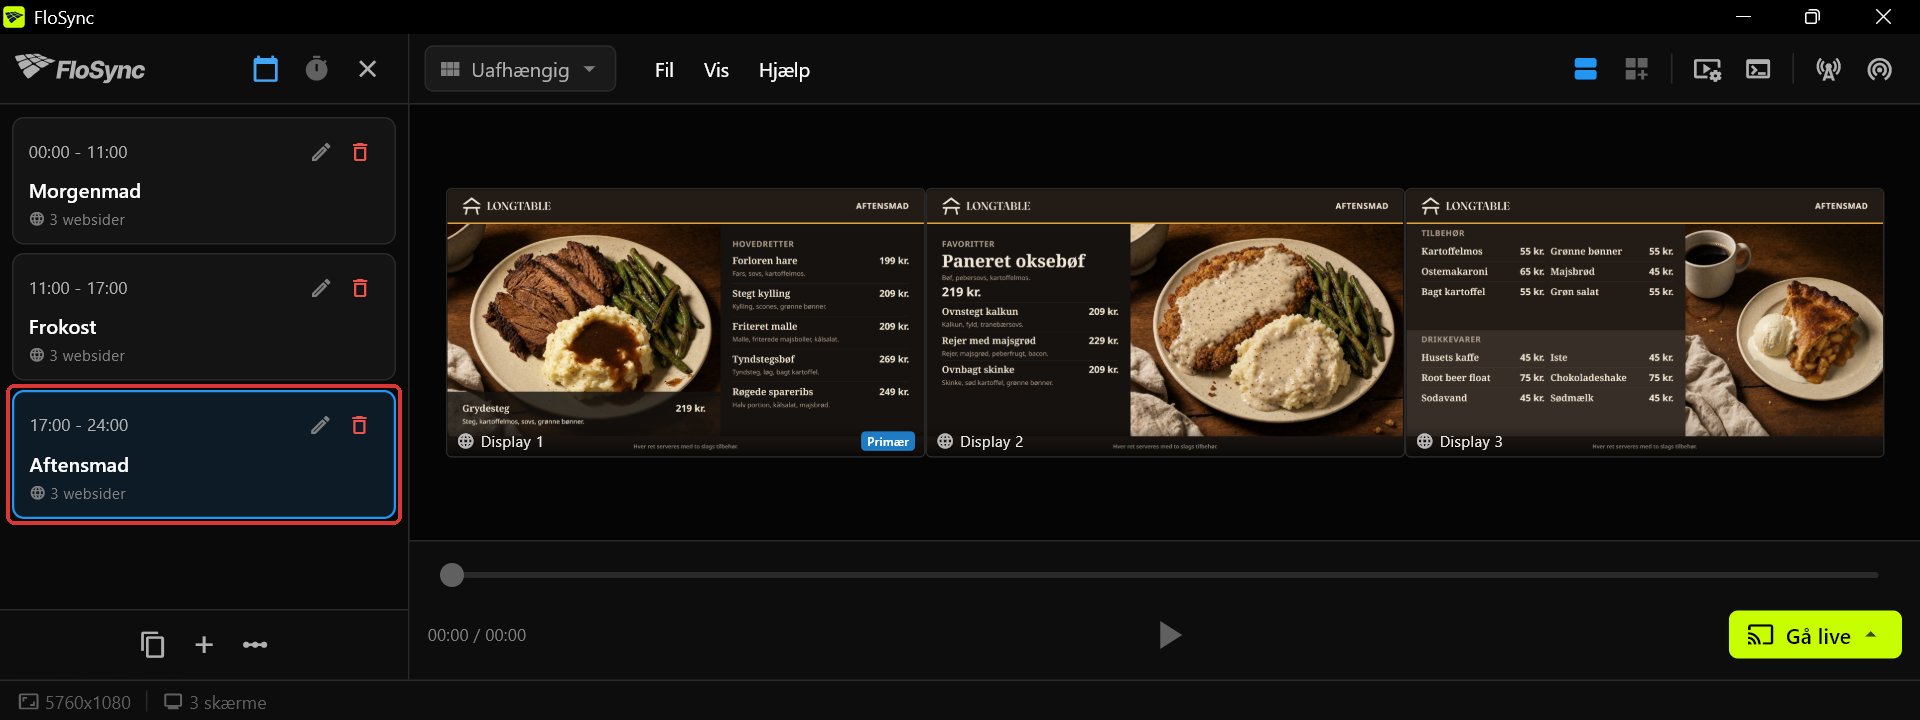This screenshot has height=720, width=1920.
Task: Edit the Frokost schedule entry
Action: pos(320,288)
